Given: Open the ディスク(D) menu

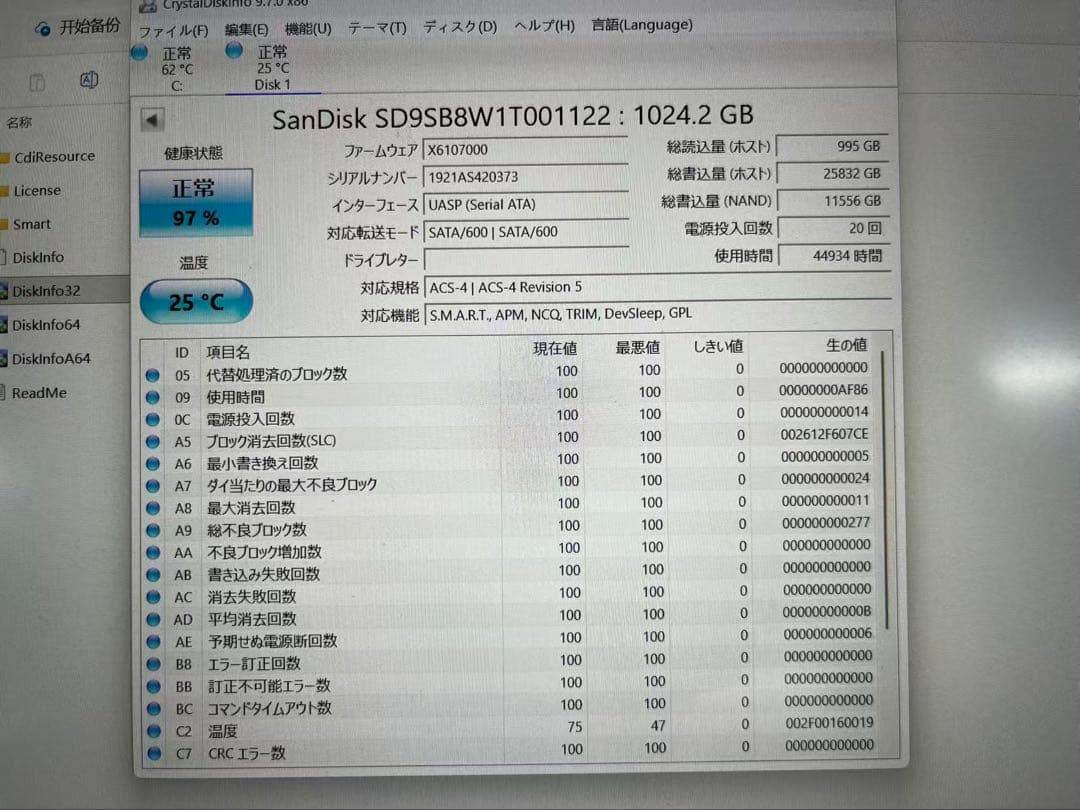Looking at the screenshot, I should pyautogui.click(x=459, y=27).
